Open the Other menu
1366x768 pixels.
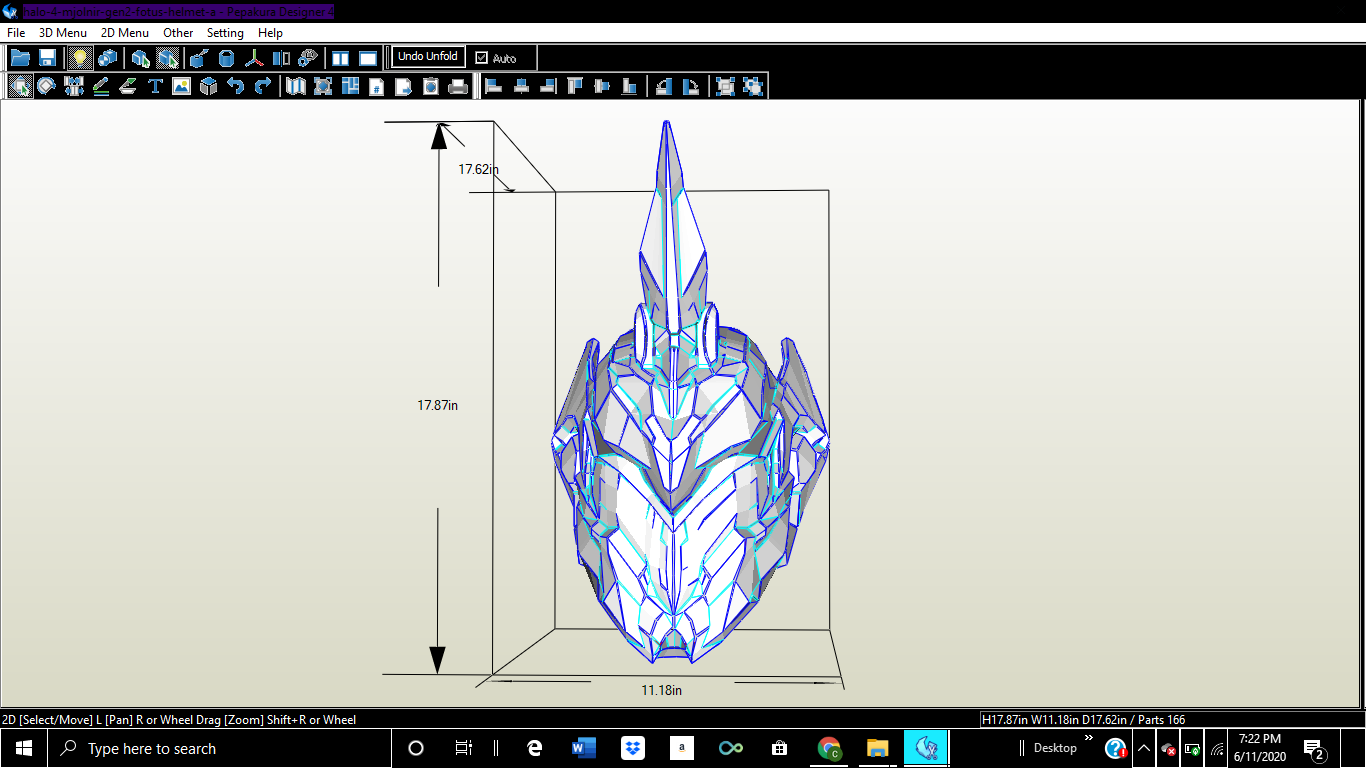(x=178, y=33)
